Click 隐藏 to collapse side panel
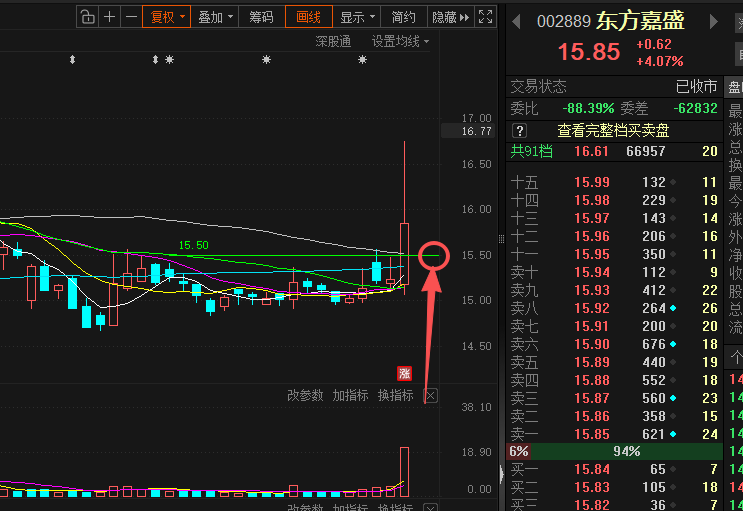Viewport: 743px width, 511px height. coord(450,18)
